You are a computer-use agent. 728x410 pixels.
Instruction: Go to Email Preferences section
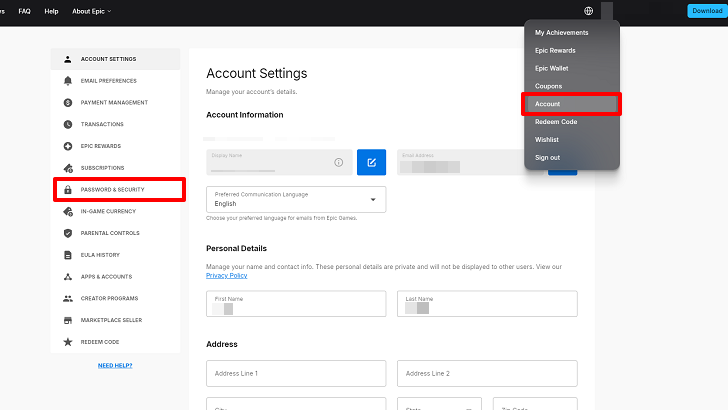click(x=115, y=81)
